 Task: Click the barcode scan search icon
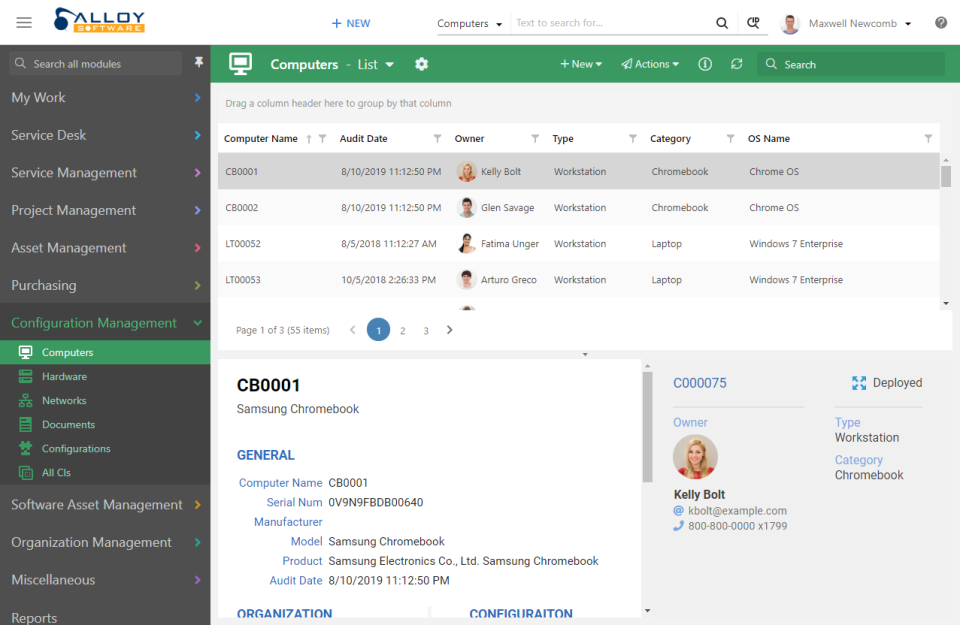(x=754, y=22)
